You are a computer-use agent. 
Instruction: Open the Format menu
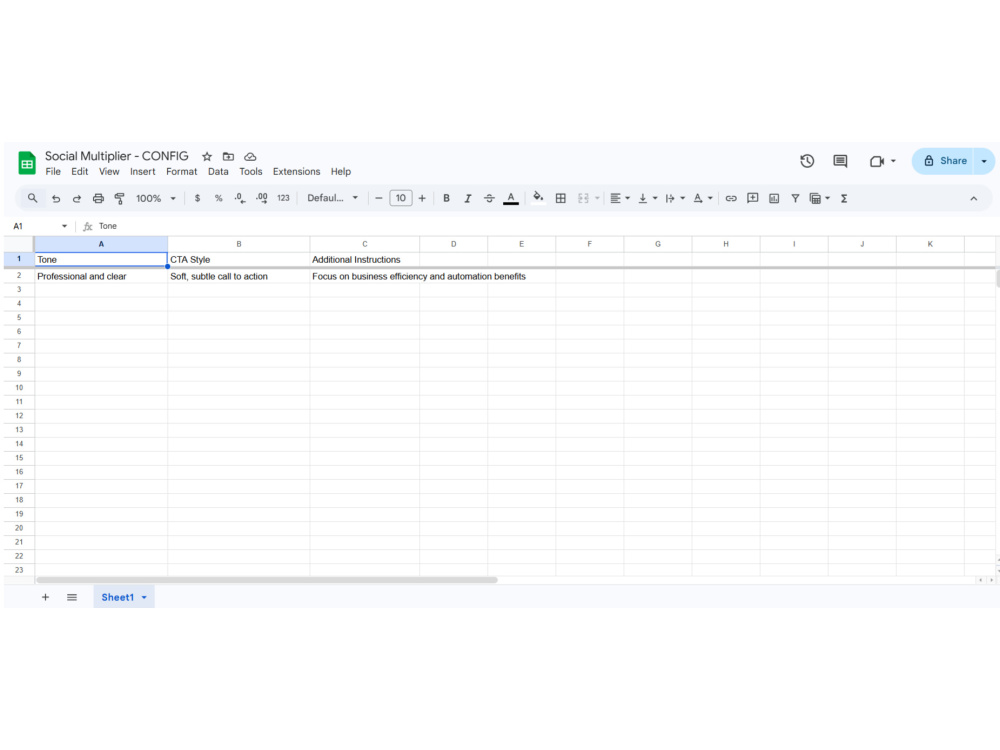point(182,172)
